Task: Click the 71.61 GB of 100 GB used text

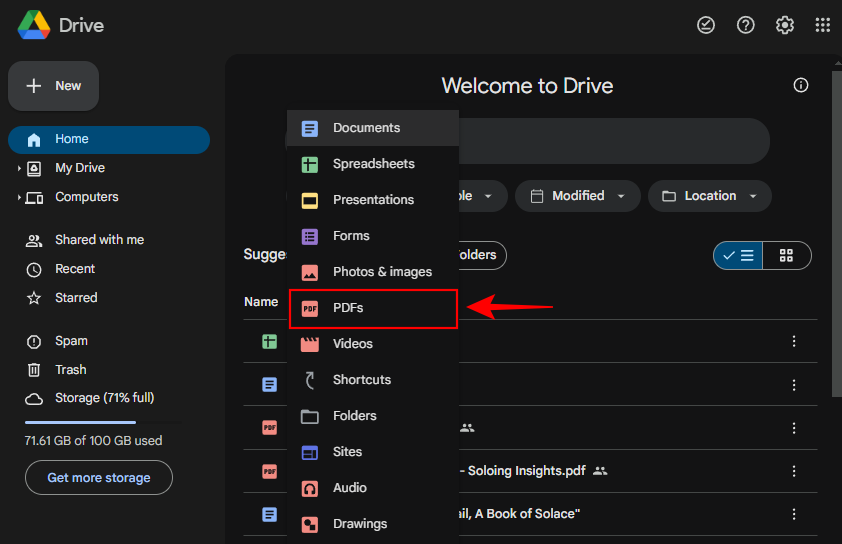Action: coord(93,441)
